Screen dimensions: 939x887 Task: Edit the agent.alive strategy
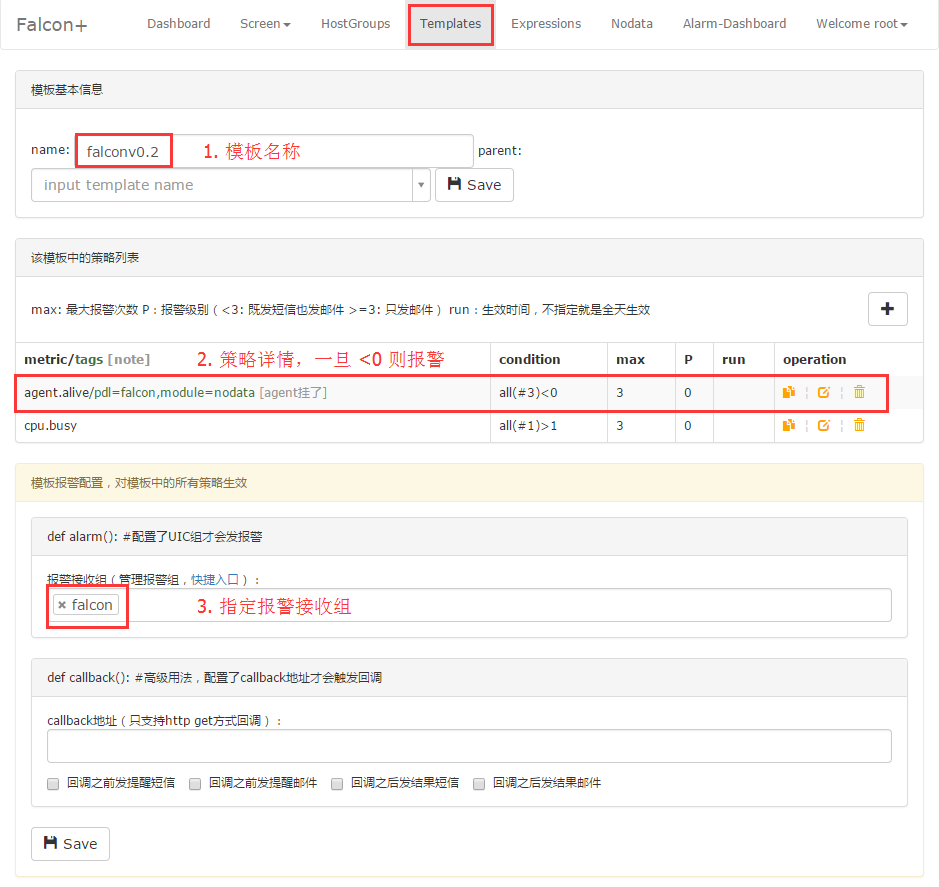click(x=823, y=393)
